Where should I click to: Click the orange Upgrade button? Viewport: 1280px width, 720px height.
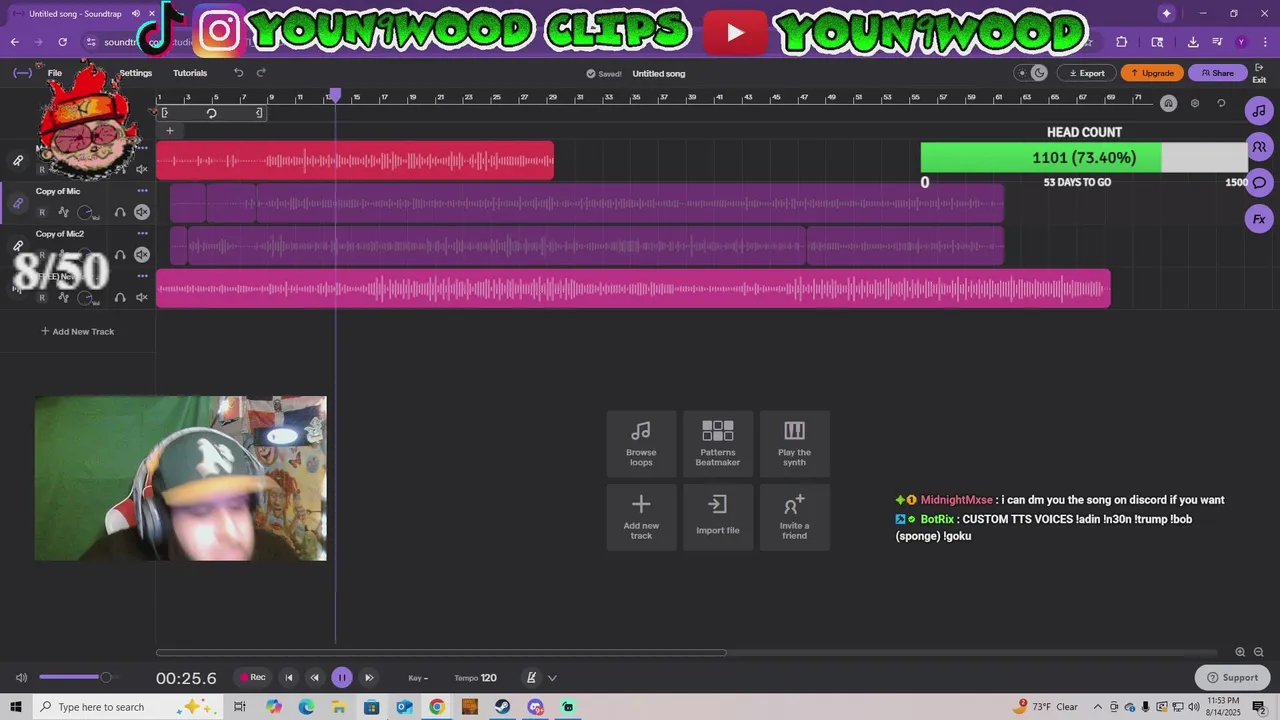click(x=1152, y=73)
